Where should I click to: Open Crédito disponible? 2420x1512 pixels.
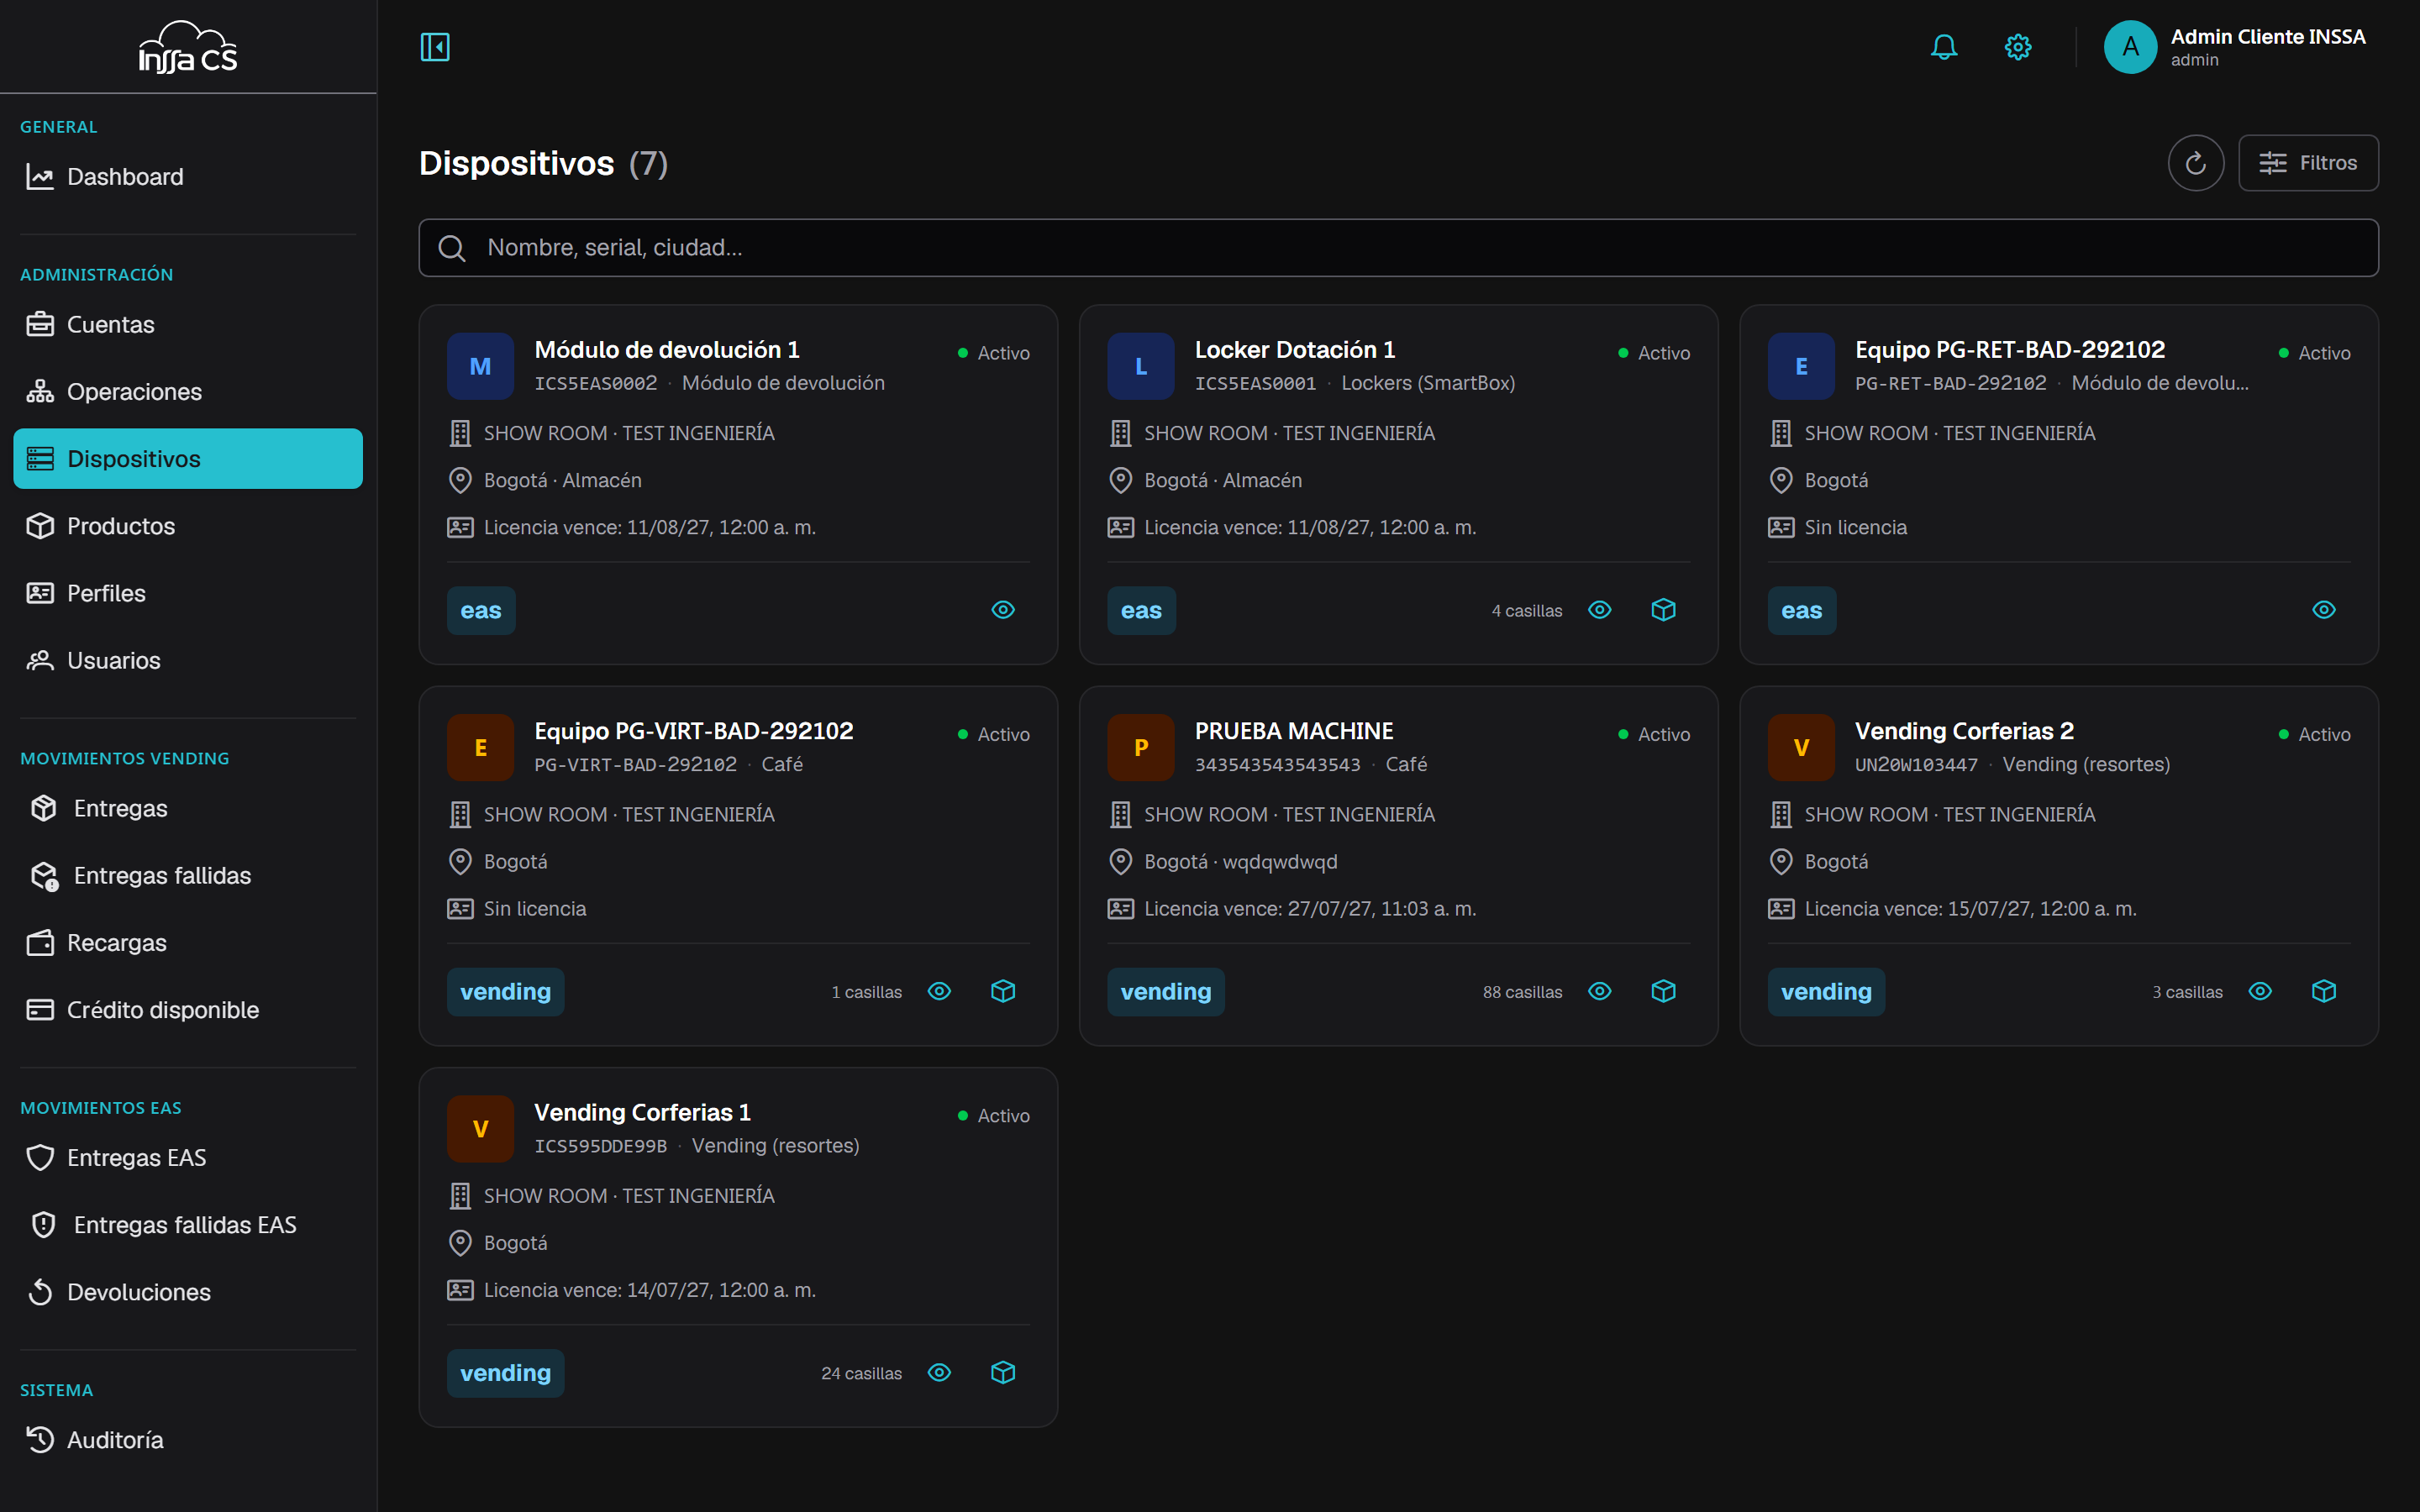[x=188, y=1010]
